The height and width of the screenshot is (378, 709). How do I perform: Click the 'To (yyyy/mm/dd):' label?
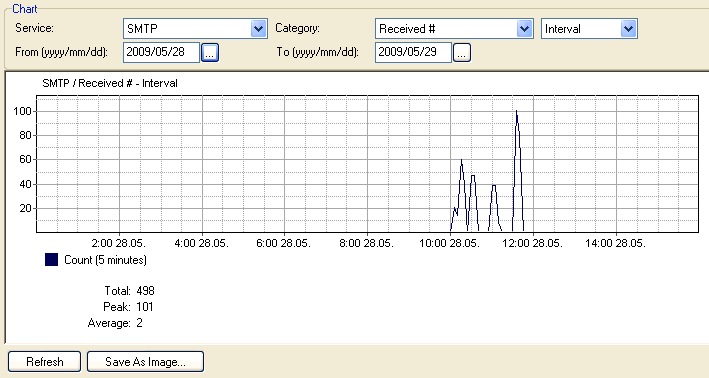(317, 52)
